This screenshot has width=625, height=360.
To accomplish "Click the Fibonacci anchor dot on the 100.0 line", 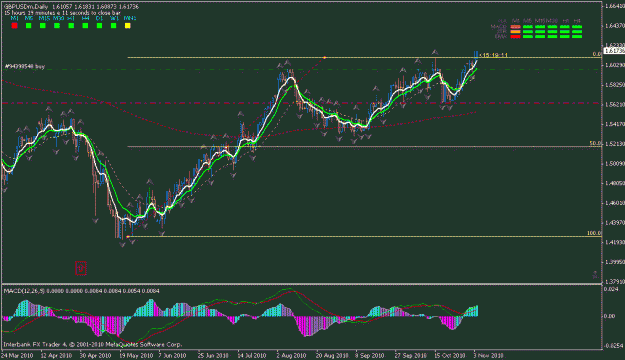I will [128, 237].
